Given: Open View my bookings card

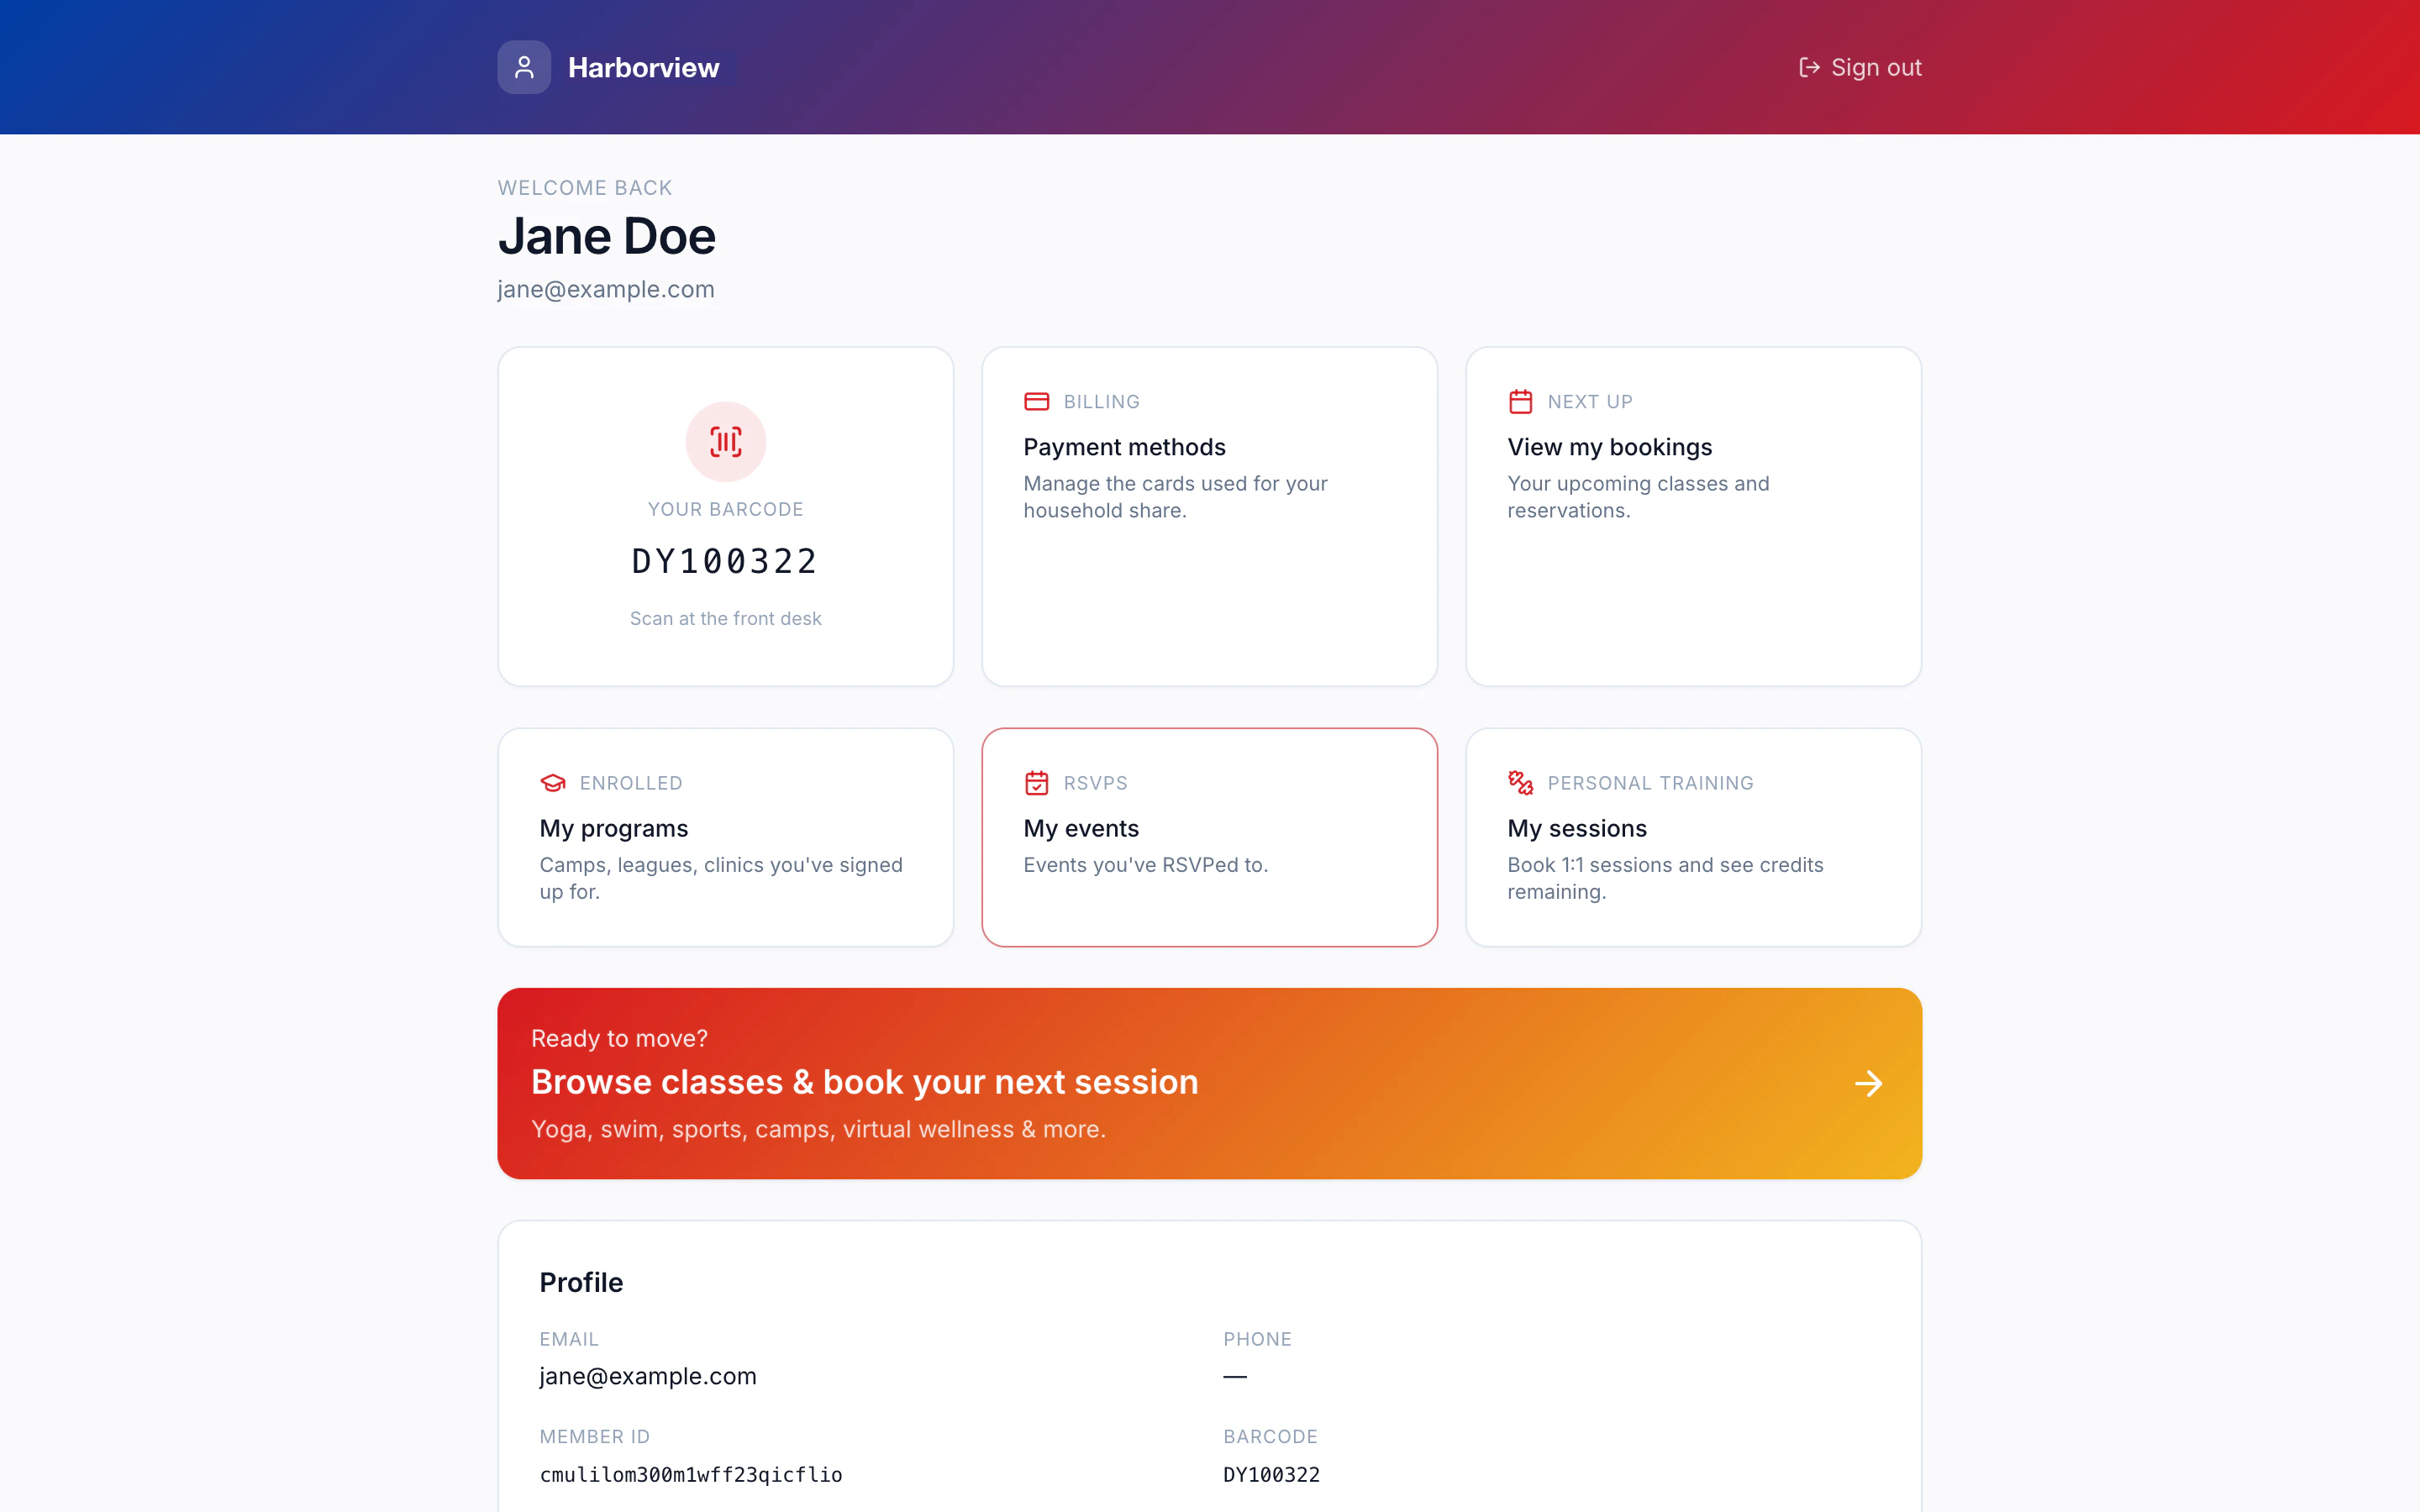Looking at the screenshot, I should [x=1693, y=516].
